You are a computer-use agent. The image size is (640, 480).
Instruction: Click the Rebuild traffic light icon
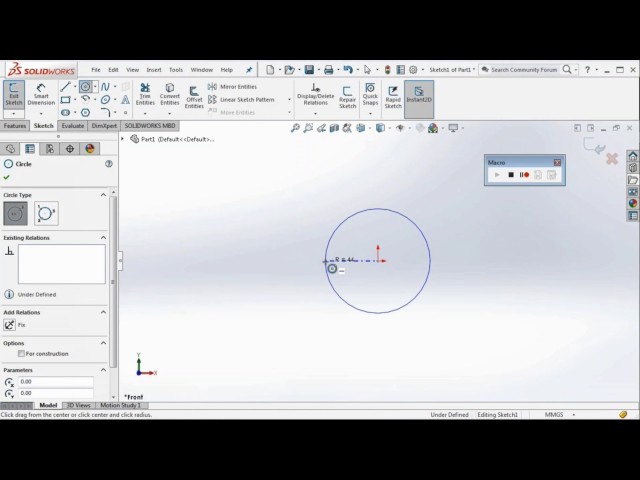(x=387, y=70)
